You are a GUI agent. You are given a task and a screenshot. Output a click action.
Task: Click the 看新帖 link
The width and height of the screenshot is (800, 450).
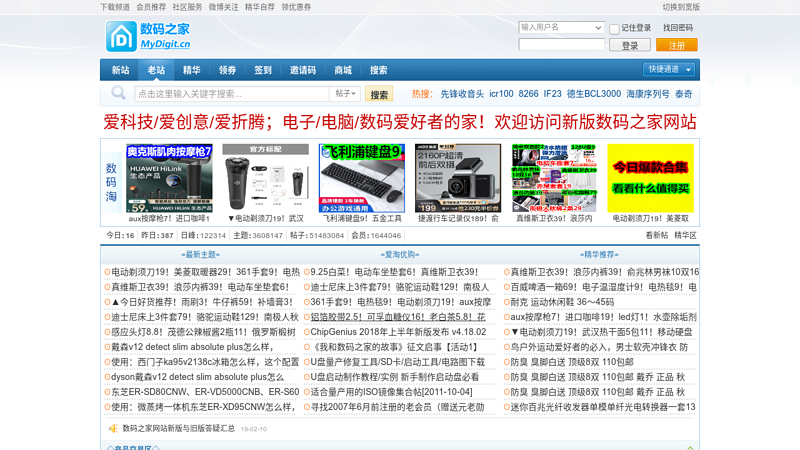pyautogui.click(x=657, y=235)
